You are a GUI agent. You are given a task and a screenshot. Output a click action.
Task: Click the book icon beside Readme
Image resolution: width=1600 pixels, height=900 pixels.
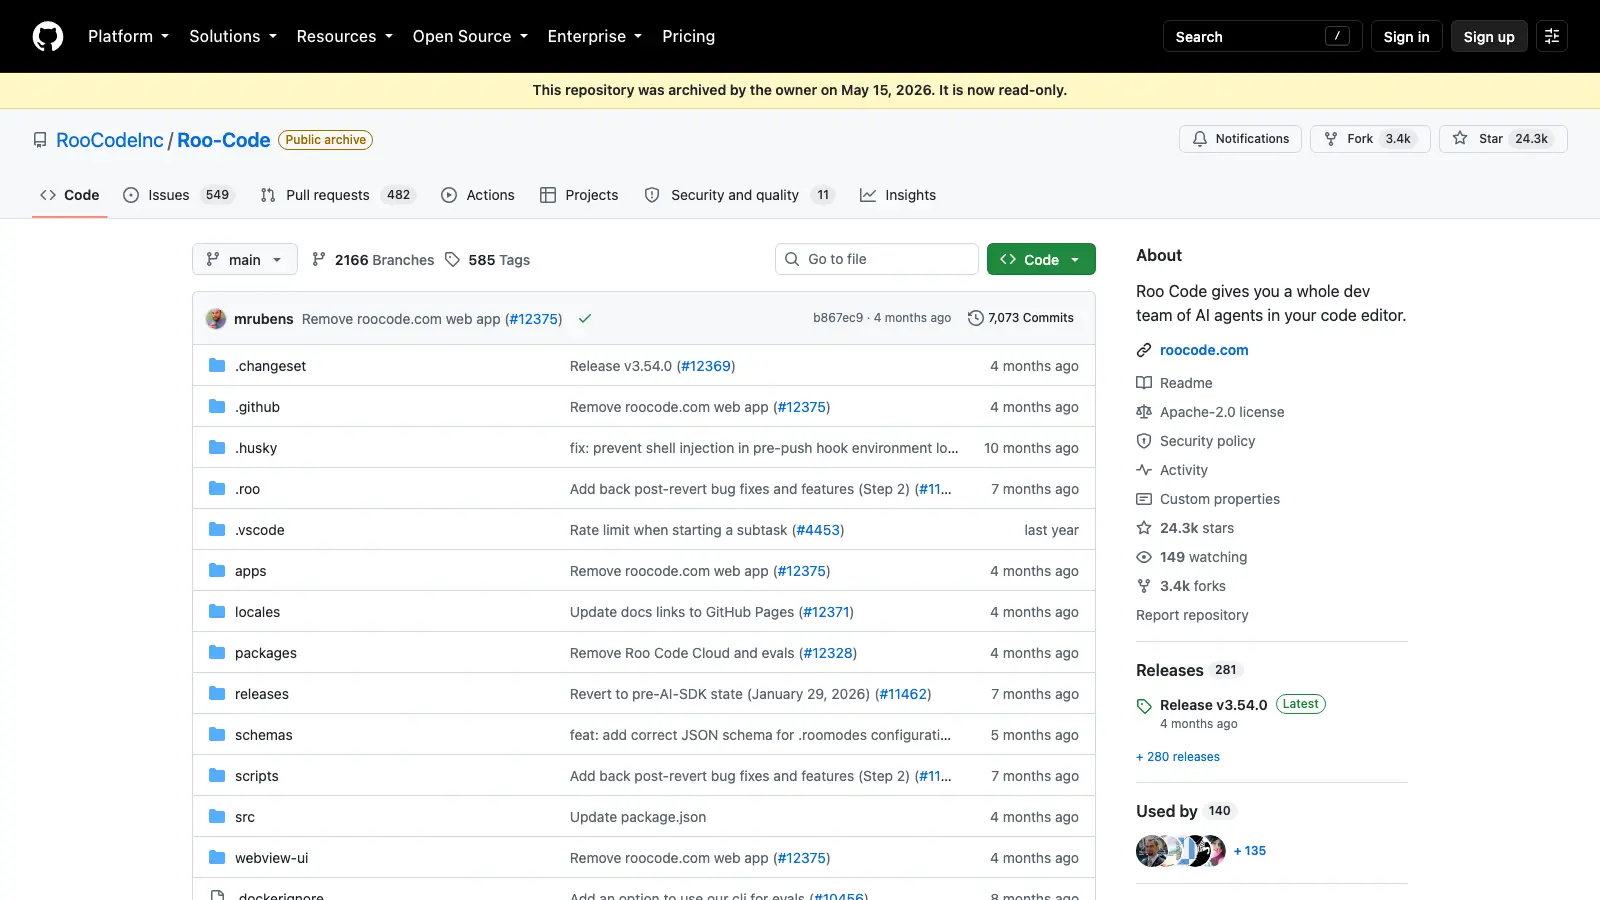[x=1144, y=383]
